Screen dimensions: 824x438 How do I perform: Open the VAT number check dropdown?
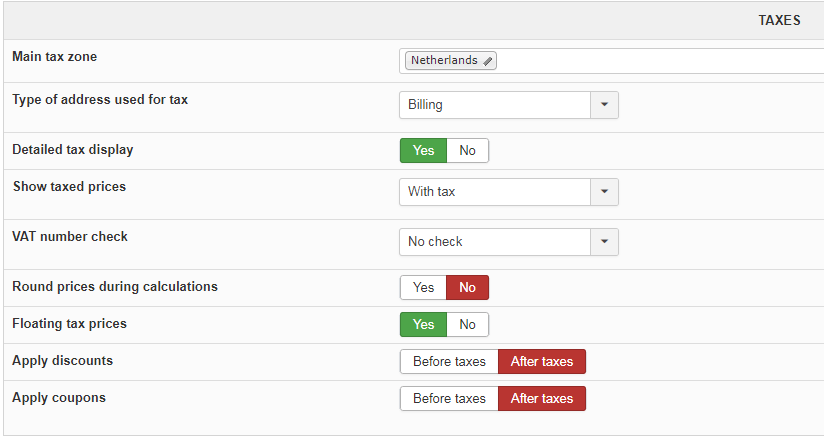point(509,241)
